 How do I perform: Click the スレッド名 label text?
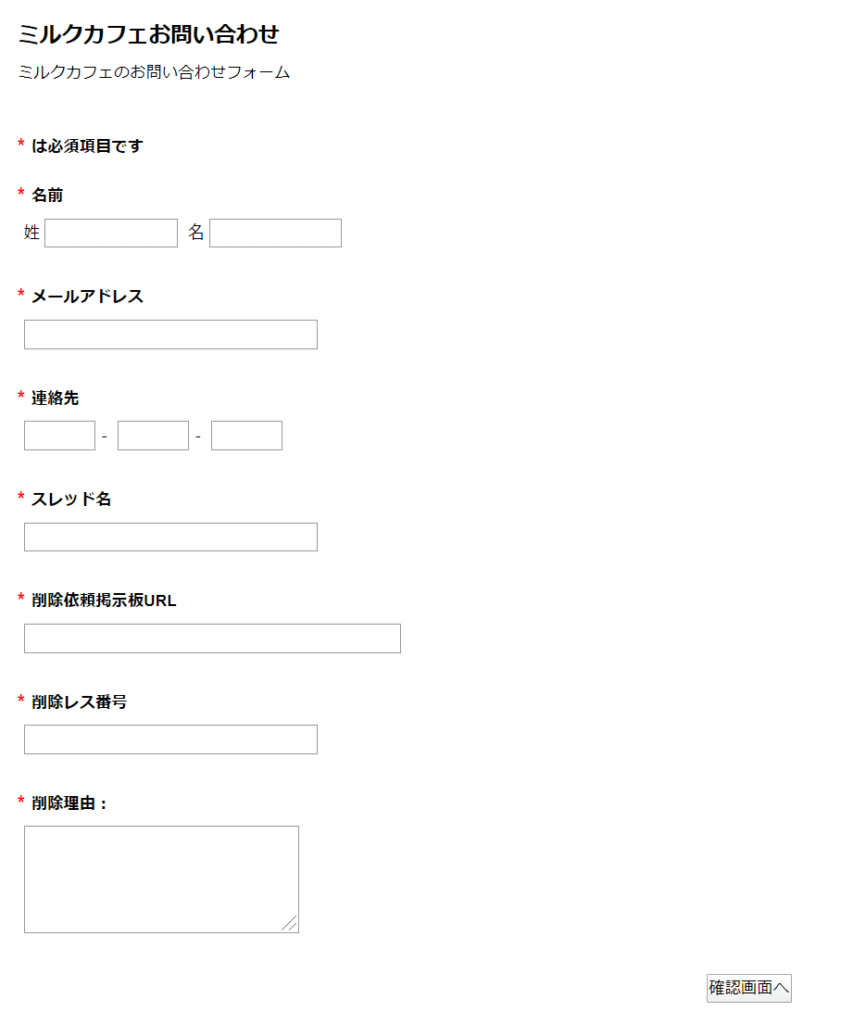coord(71,499)
